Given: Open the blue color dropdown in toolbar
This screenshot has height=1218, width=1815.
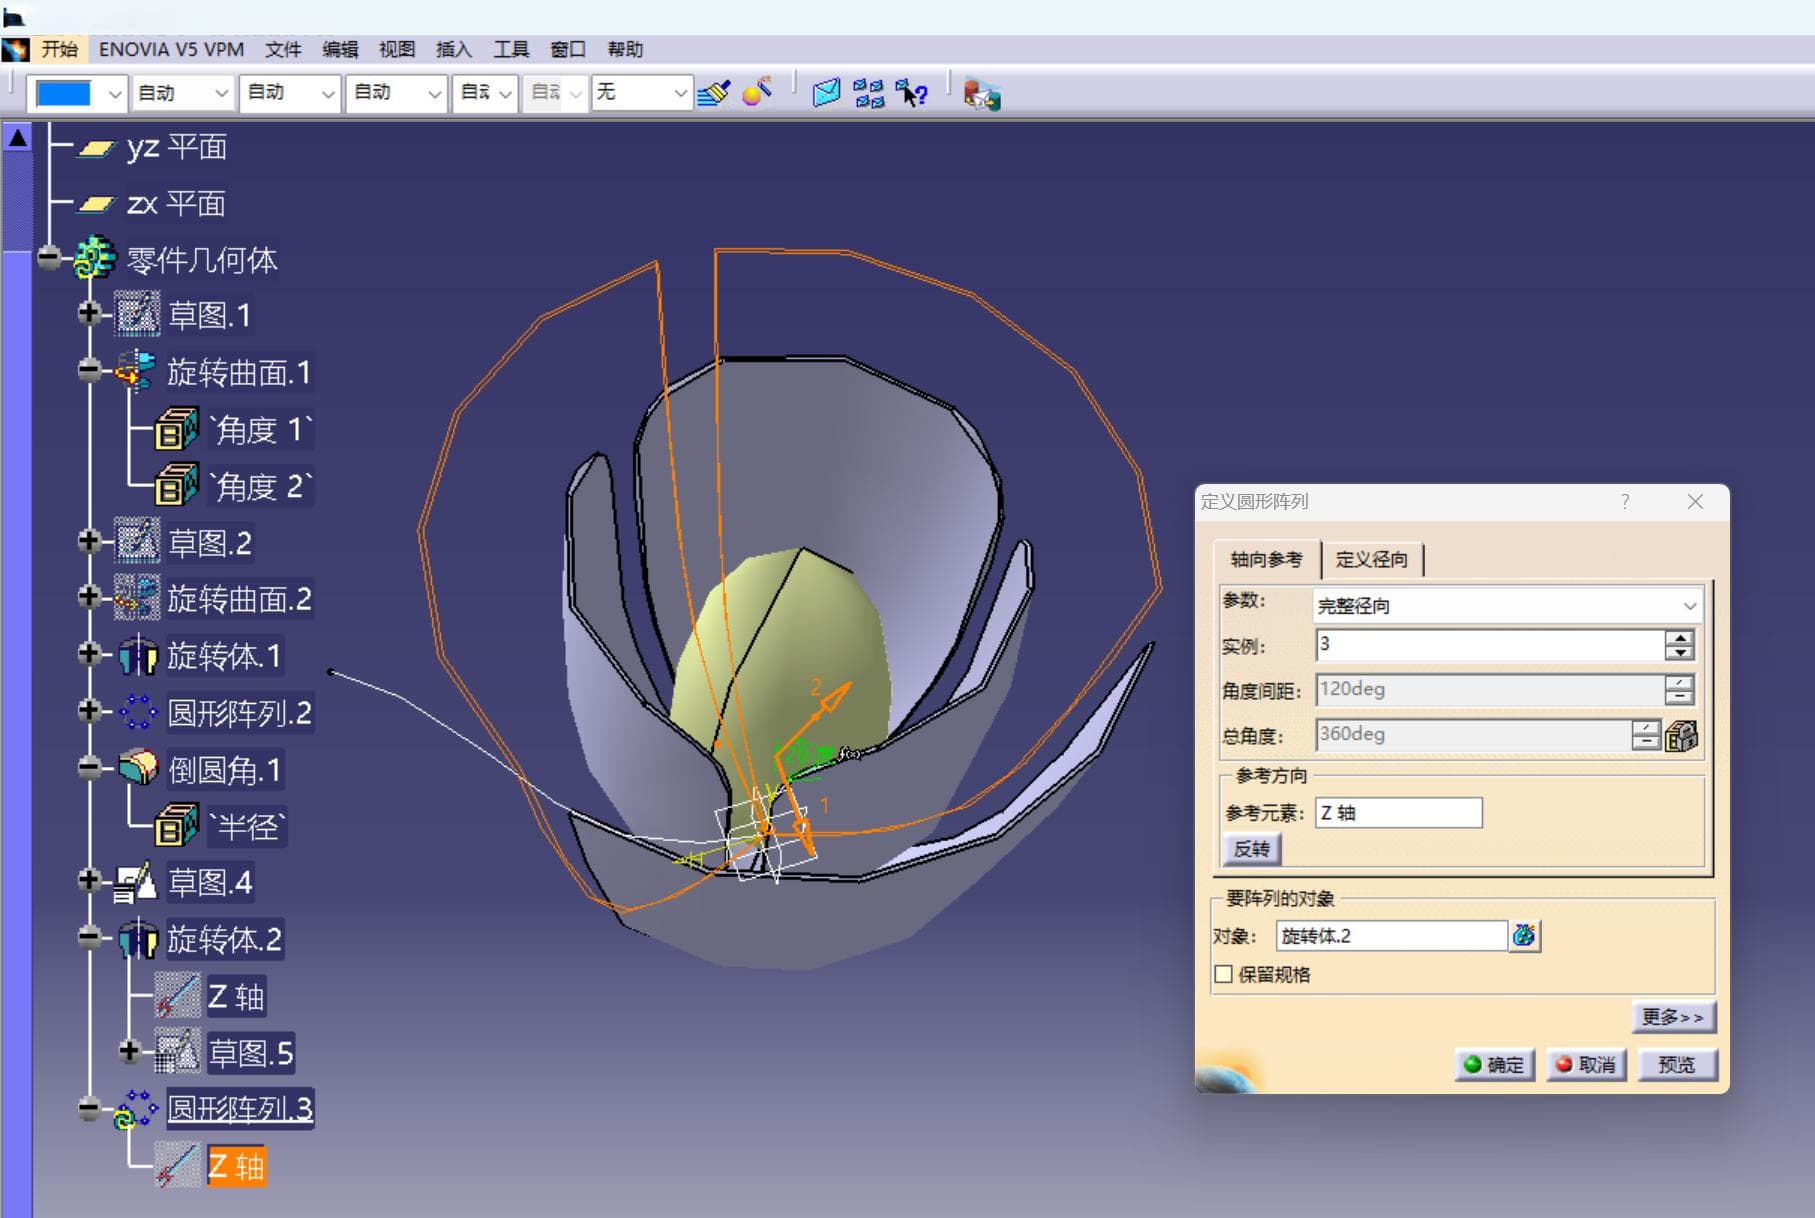Looking at the screenshot, I should click(115, 94).
